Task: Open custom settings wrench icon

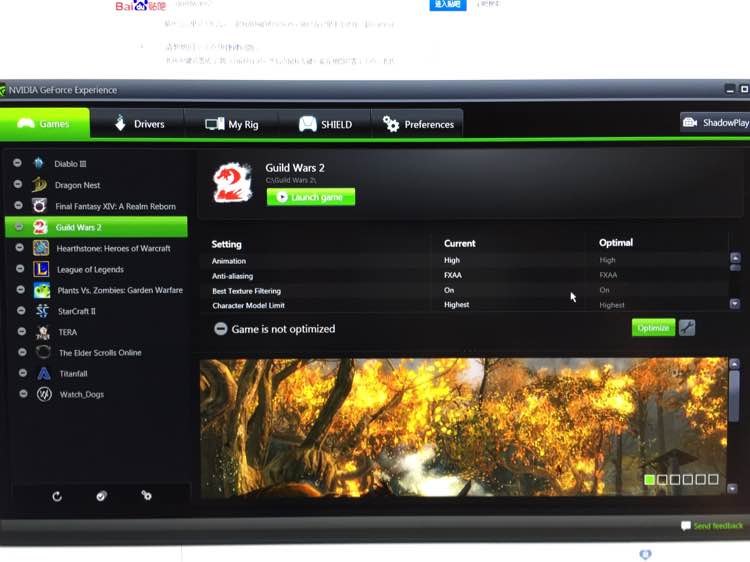Action: (x=687, y=328)
